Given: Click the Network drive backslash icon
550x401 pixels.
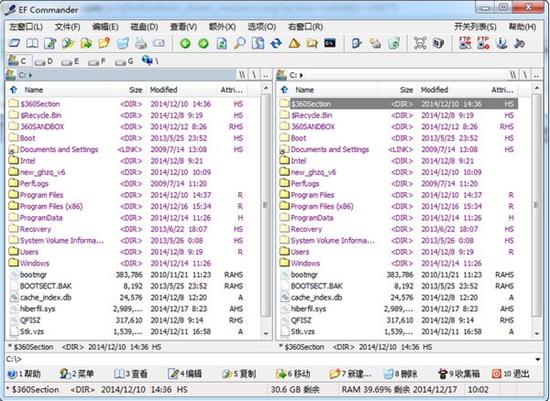Looking at the screenshot, I should click(x=150, y=61).
